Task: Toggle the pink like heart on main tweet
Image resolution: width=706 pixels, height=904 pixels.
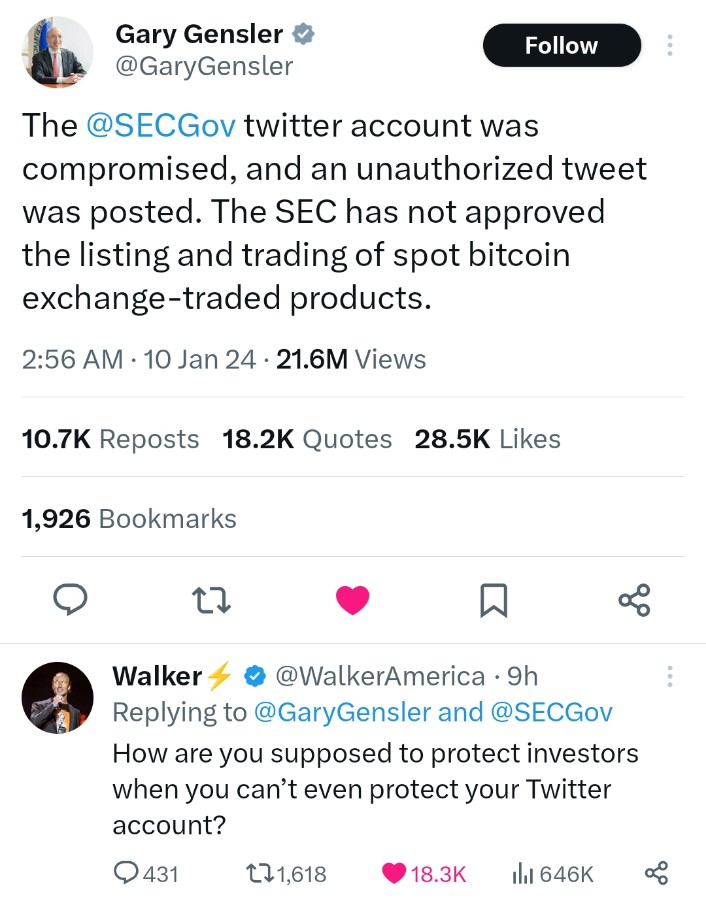Action: [352, 599]
